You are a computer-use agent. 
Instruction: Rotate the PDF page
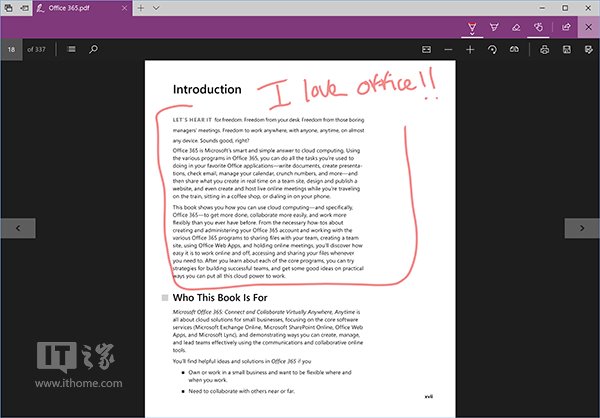(x=492, y=49)
